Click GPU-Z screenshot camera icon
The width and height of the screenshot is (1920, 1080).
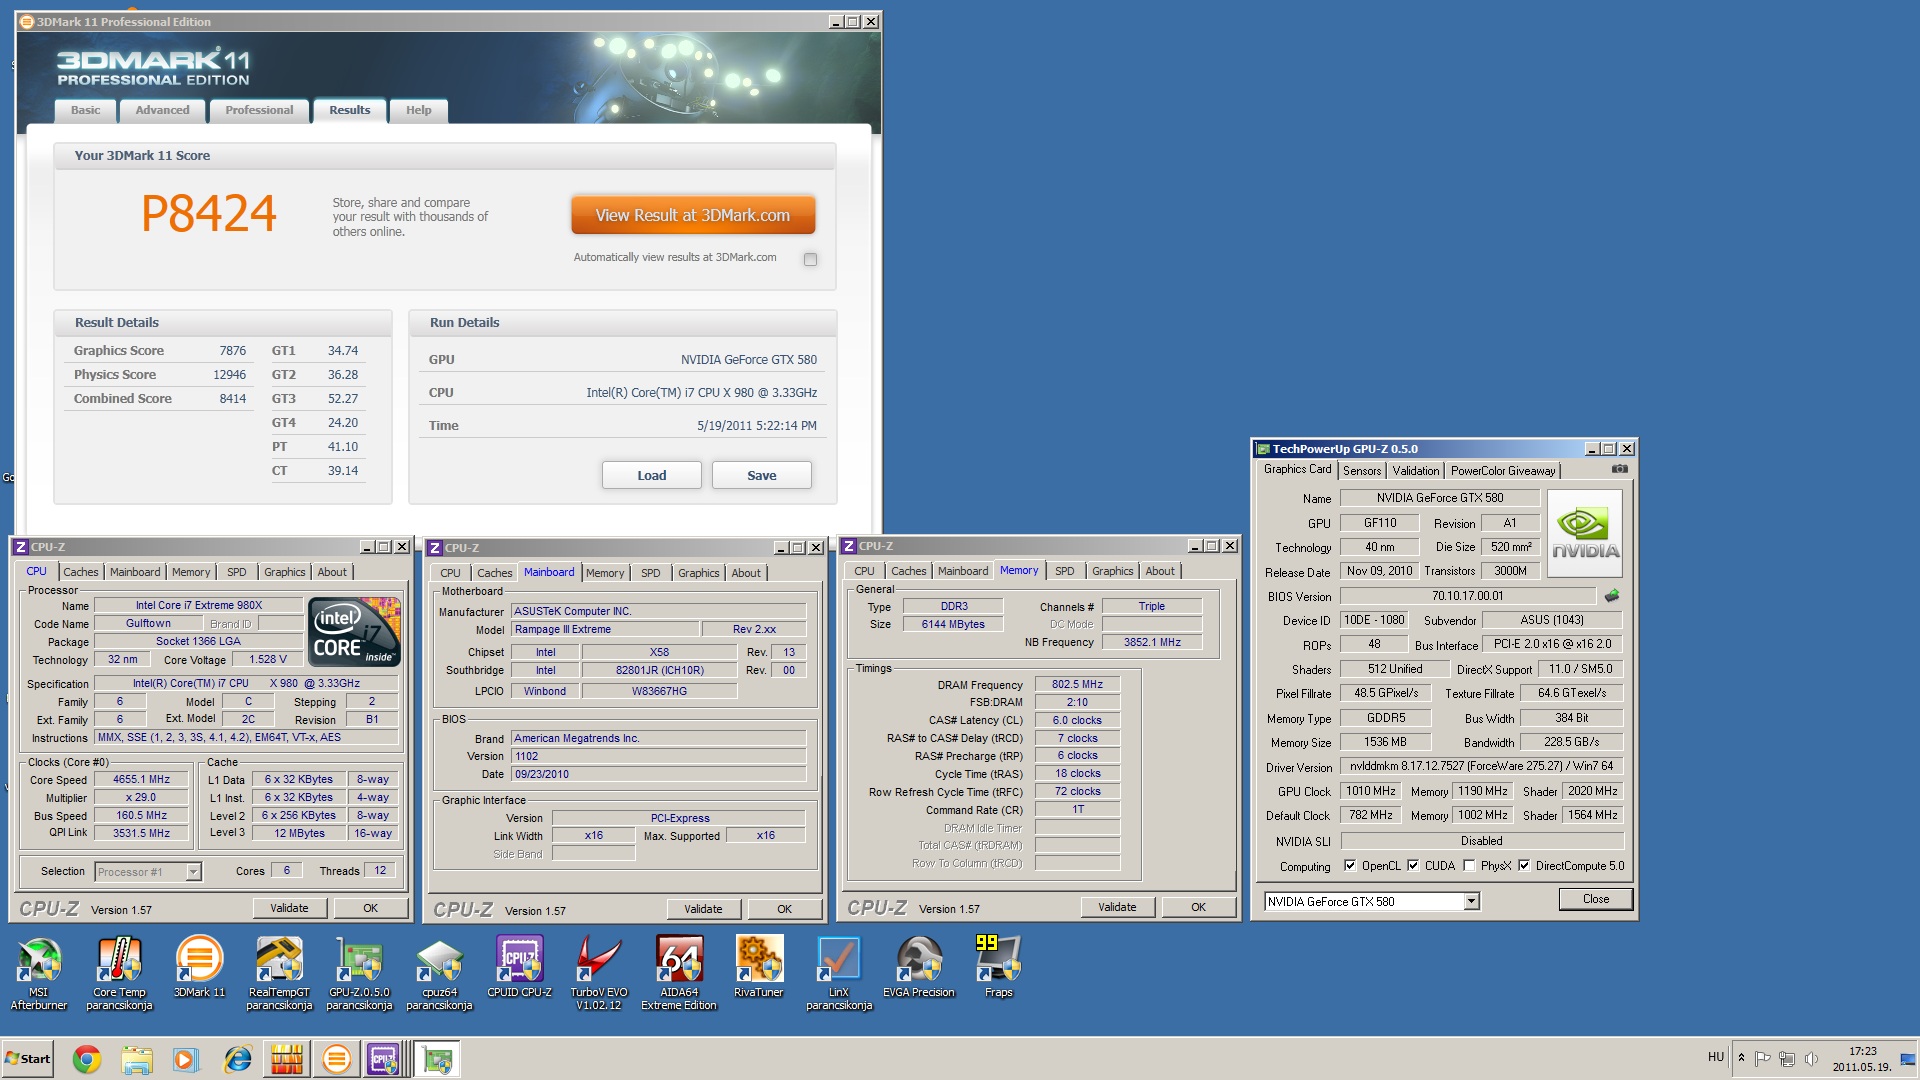[x=1619, y=469]
